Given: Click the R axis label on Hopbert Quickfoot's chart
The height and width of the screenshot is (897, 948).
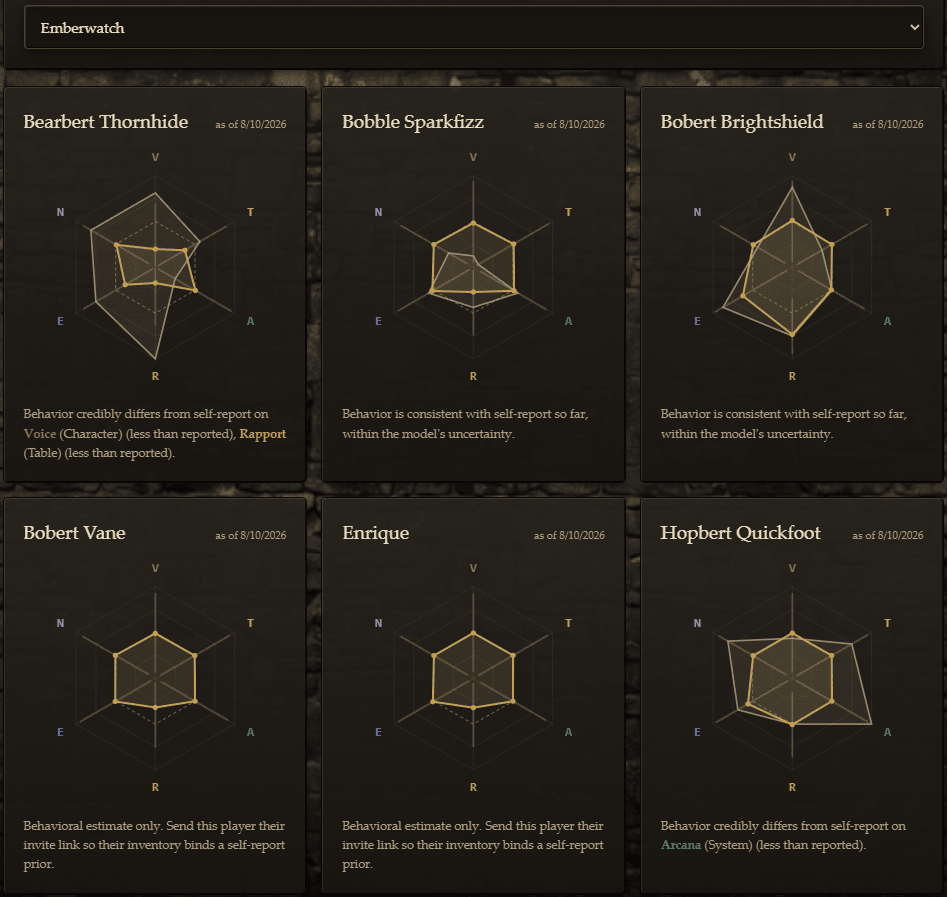Looking at the screenshot, I should pyautogui.click(x=792, y=787).
